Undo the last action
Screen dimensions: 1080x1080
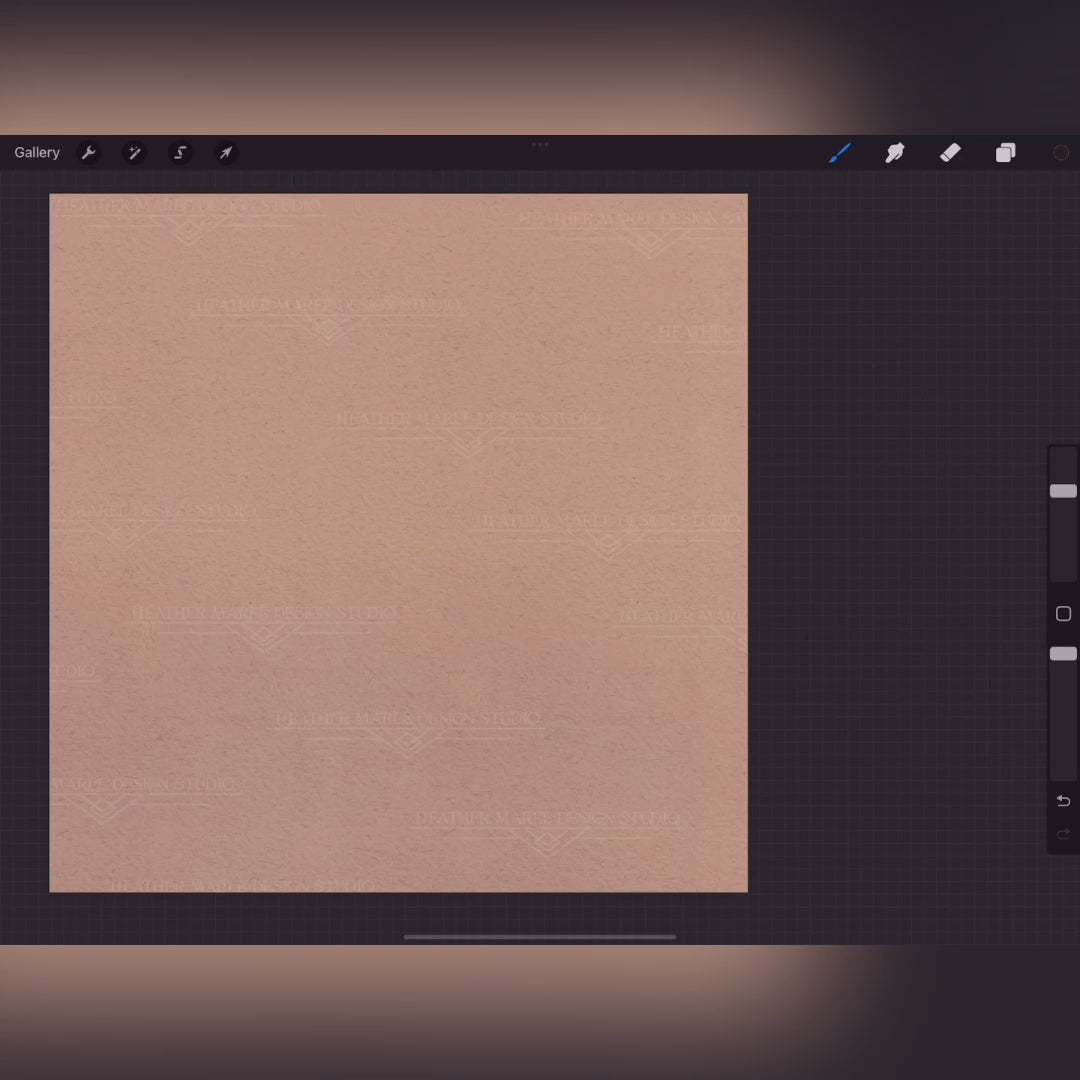tap(1063, 801)
